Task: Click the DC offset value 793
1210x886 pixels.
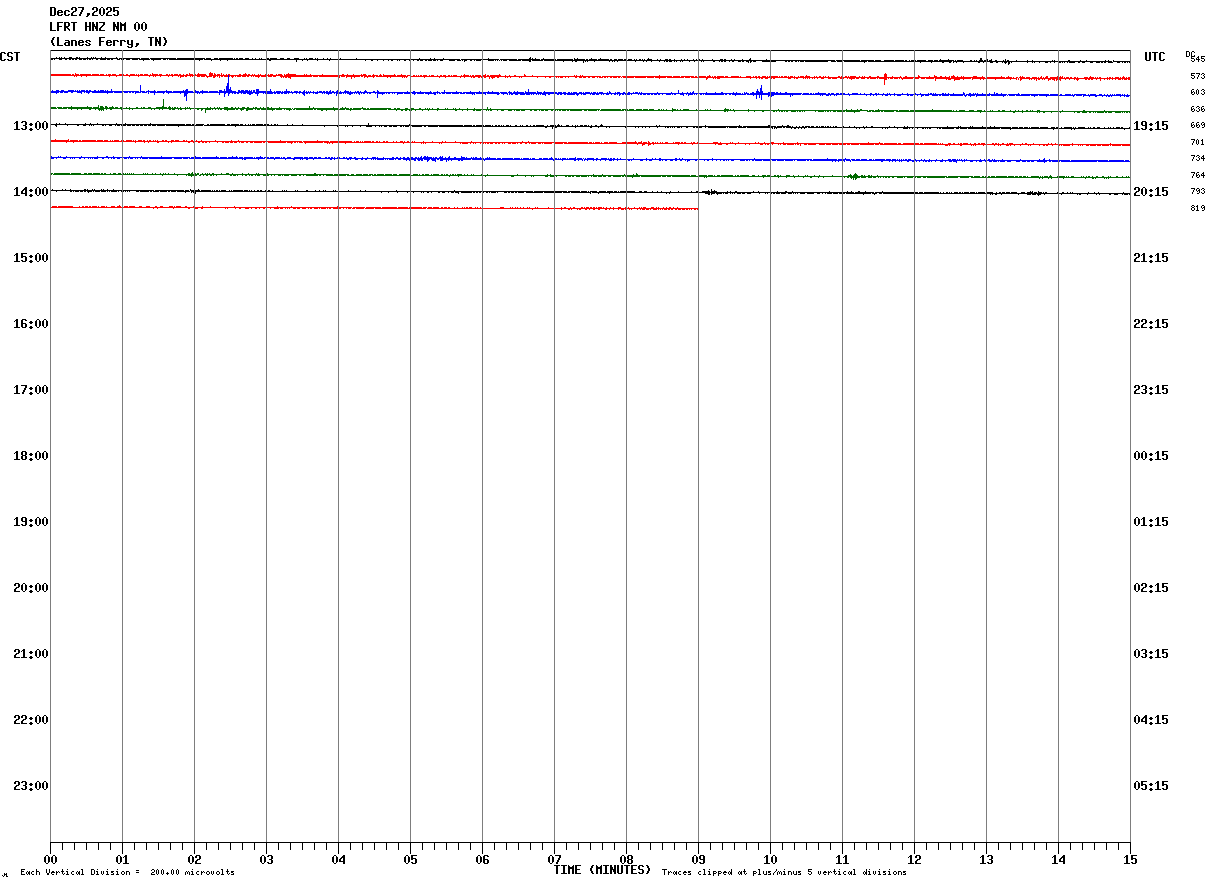Action: pyautogui.click(x=1198, y=191)
